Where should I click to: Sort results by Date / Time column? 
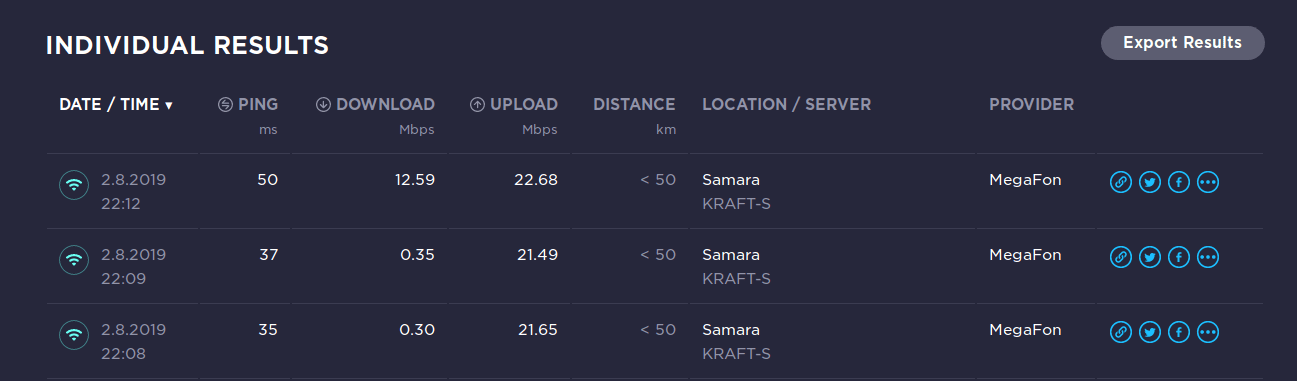click(x=116, y=104)
